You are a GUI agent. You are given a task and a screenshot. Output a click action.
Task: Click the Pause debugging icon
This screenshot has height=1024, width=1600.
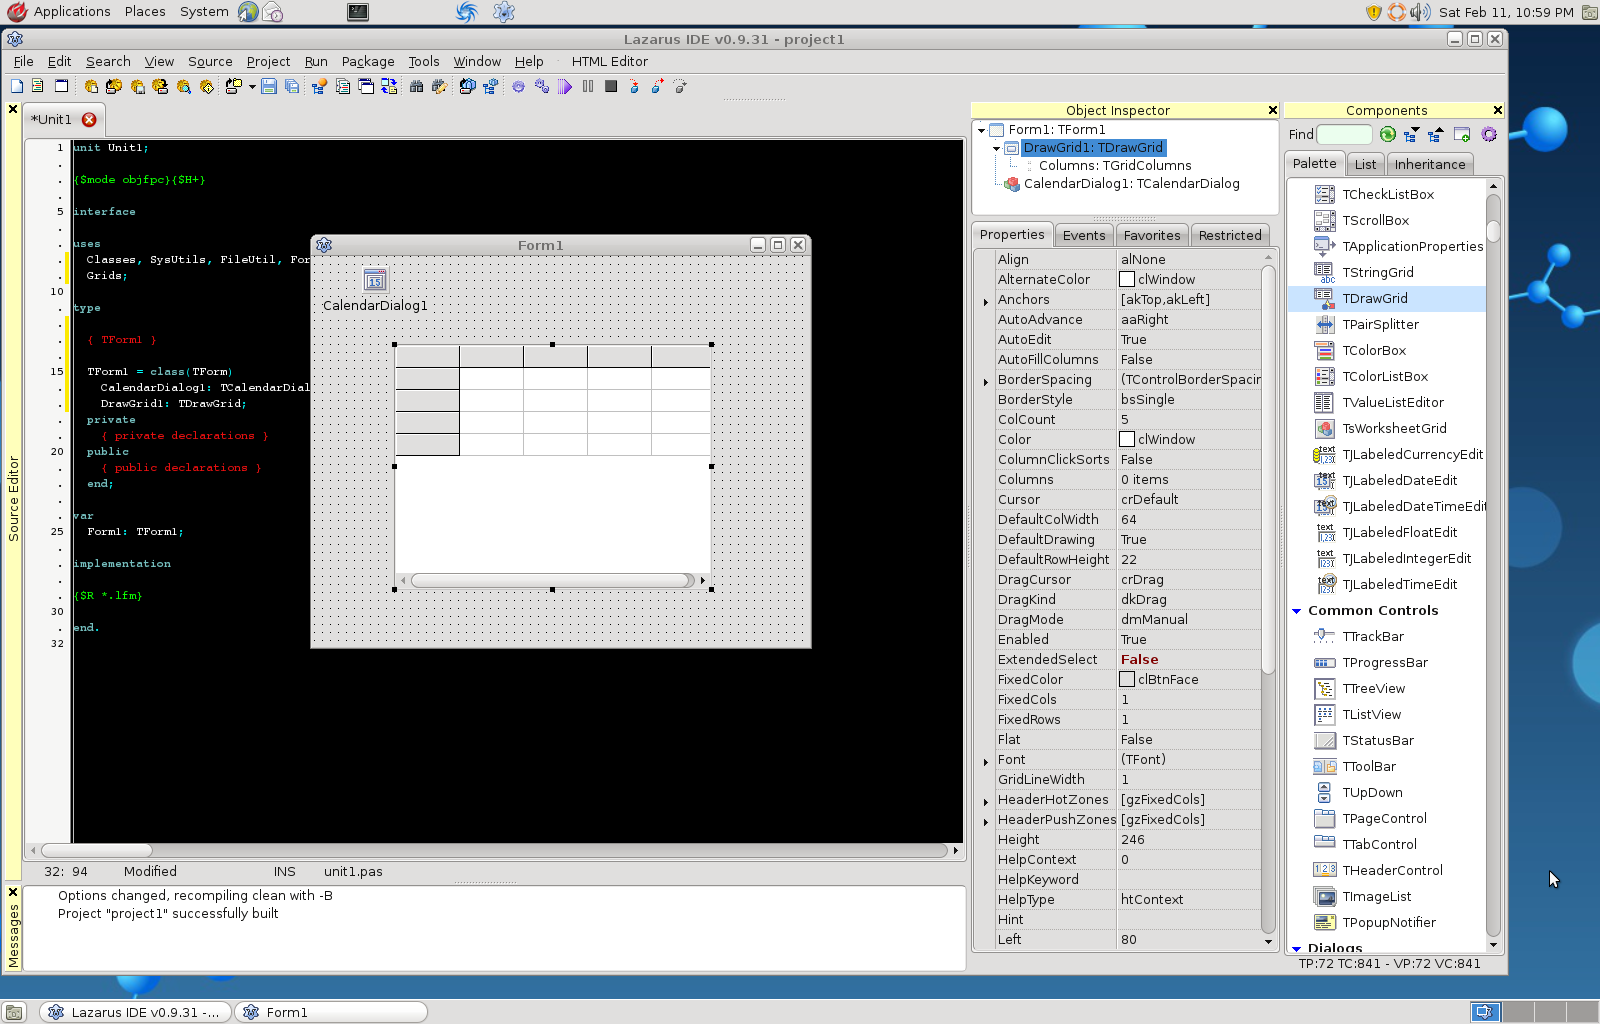588,87
